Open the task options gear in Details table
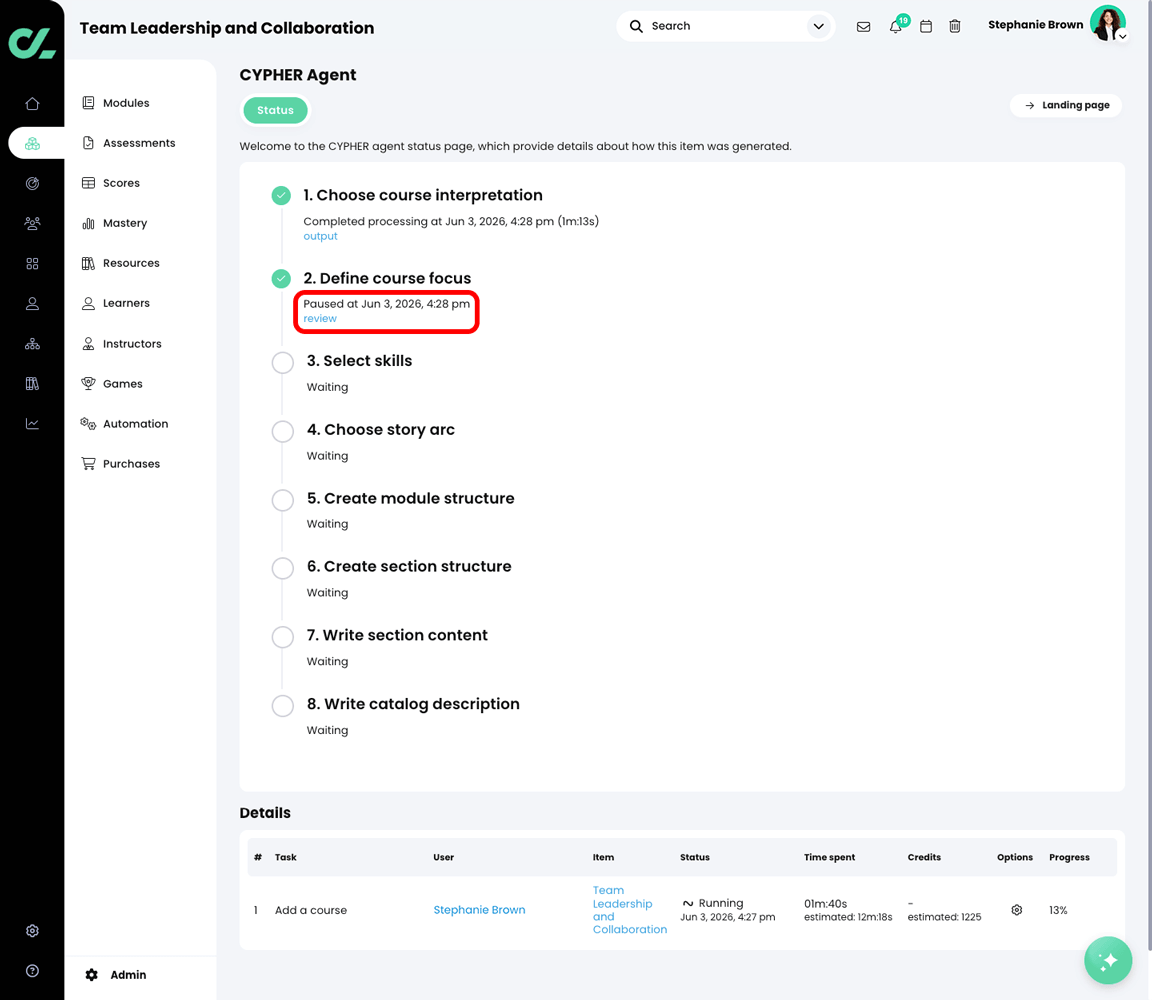Image resolution: width=1152 pixels, height=1000 pixels. [1016, 910]
